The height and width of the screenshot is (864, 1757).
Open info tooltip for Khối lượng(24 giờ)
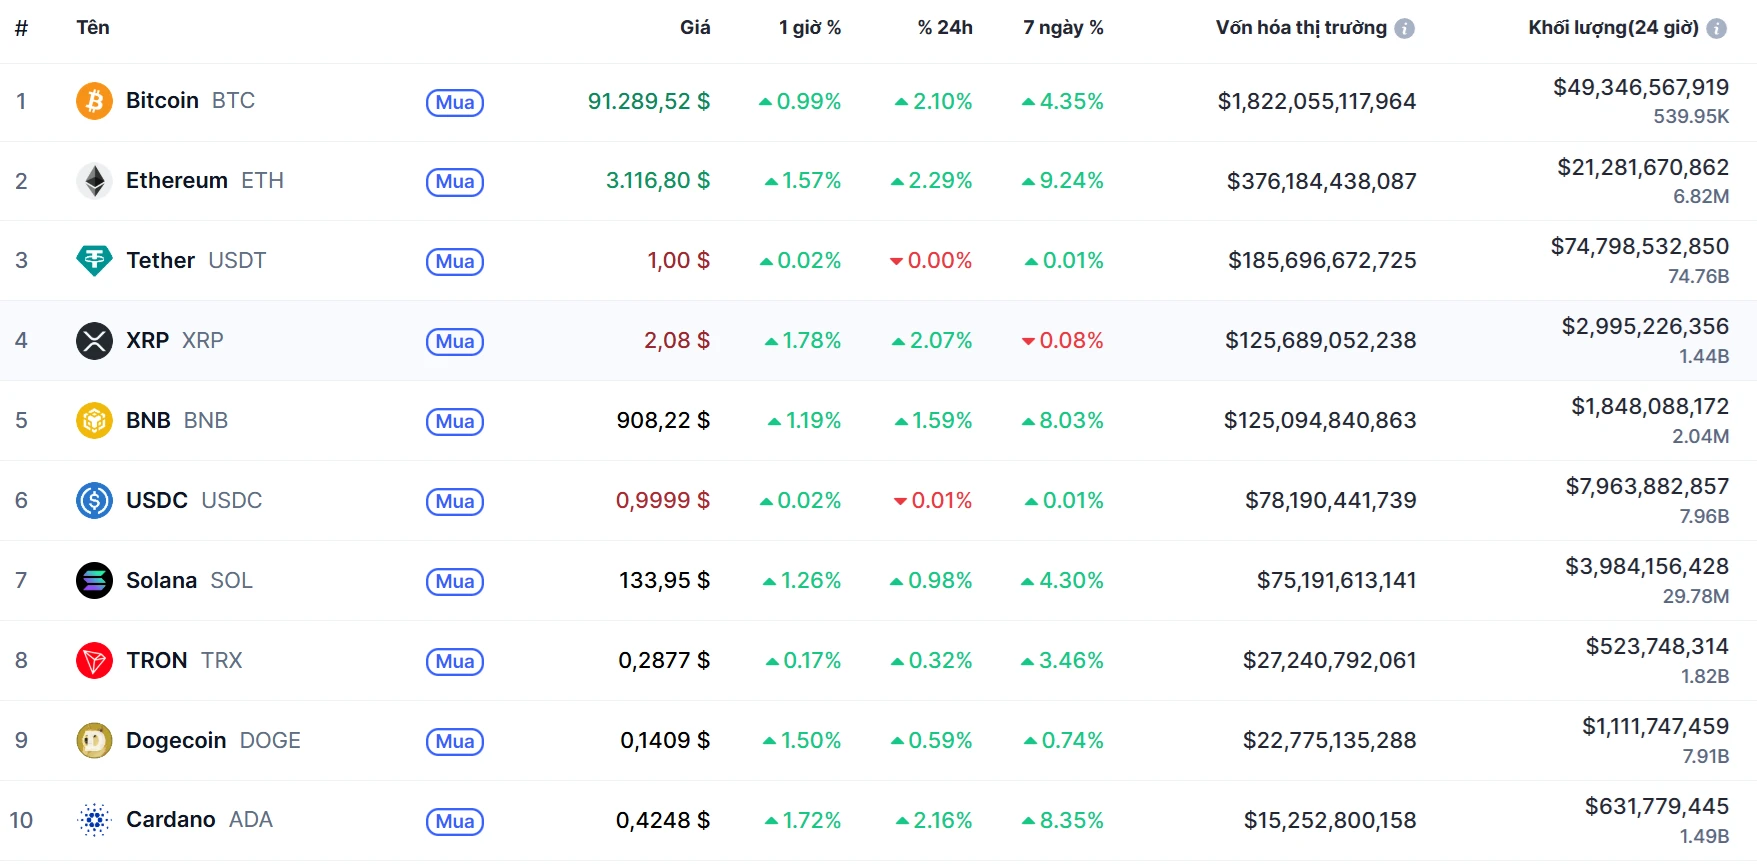pyautogui.click(x=1716, y=29)
